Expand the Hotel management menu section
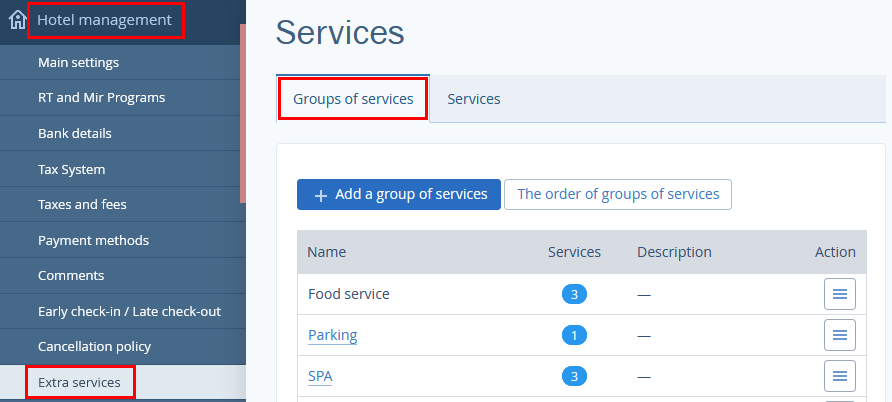Screen dimensions: 892x402 105,20
